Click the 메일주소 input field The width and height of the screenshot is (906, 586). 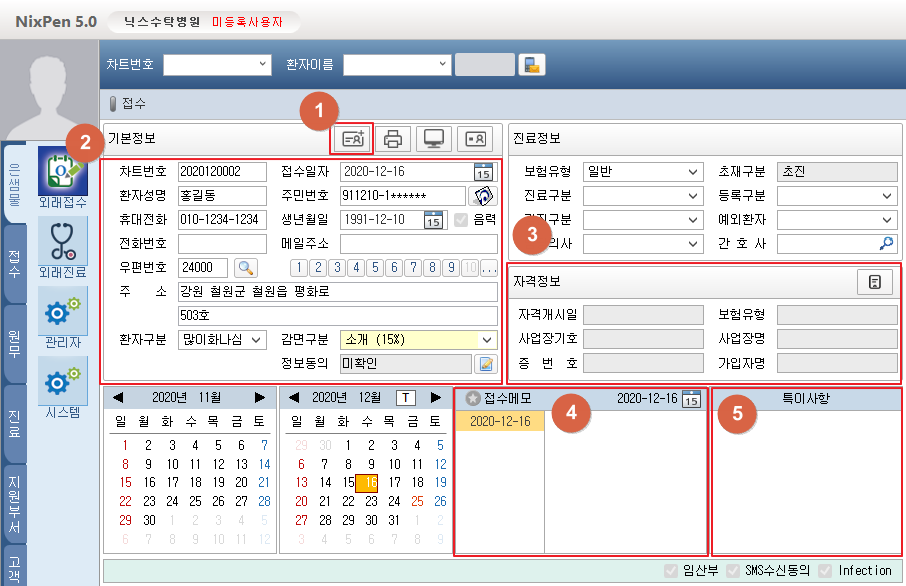(x=418, y=244)
